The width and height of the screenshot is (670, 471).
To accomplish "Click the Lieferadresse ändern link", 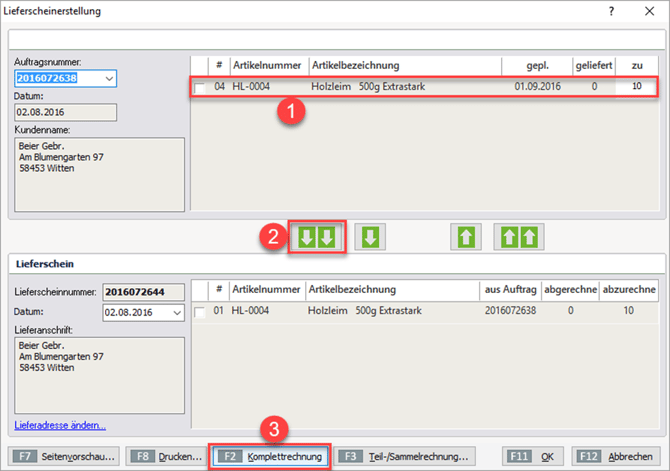I will coord(60,425).
